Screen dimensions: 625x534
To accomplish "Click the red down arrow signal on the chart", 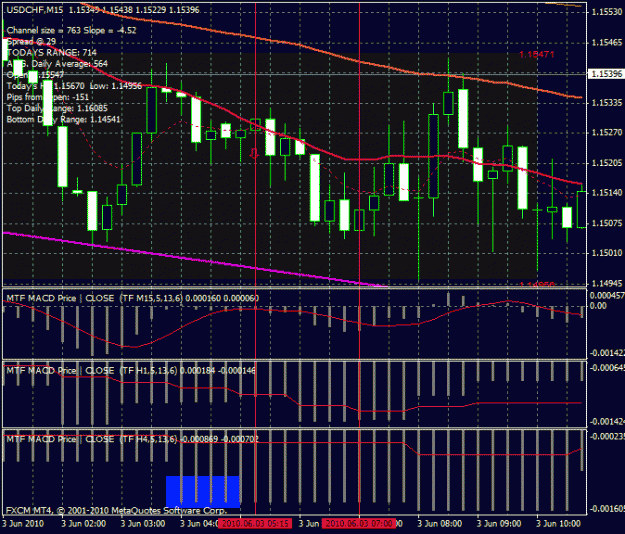I will coord(254,153).
